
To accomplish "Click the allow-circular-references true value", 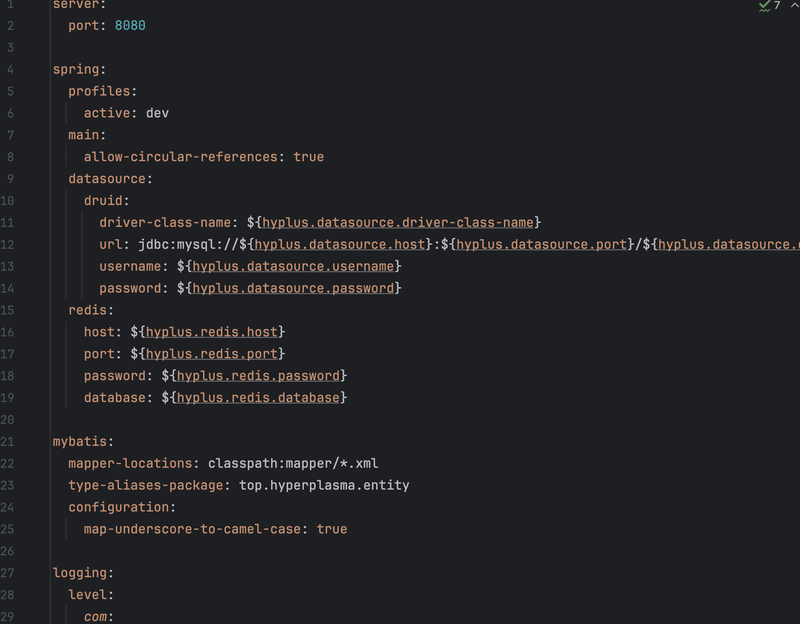I will [309, 157].
